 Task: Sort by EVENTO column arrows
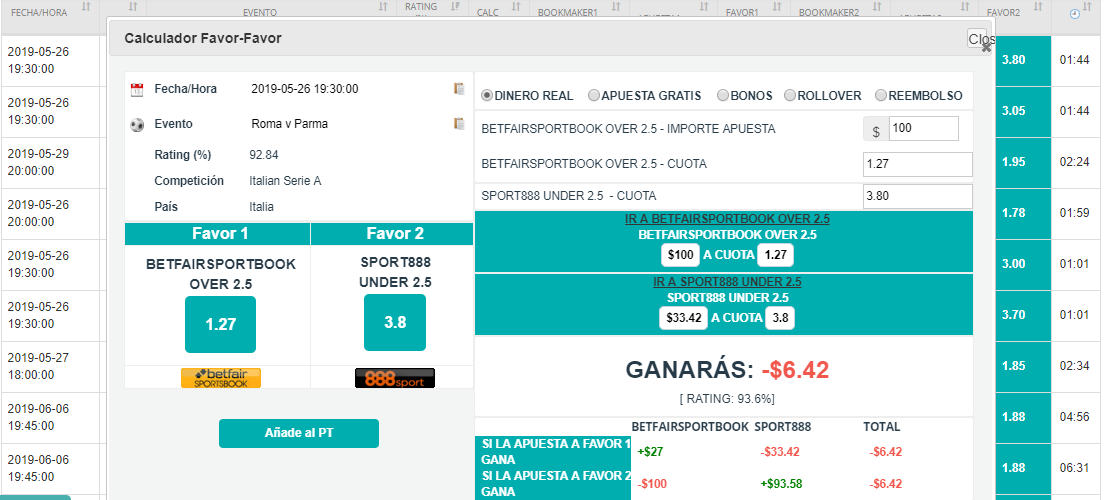tap(383, 7)
